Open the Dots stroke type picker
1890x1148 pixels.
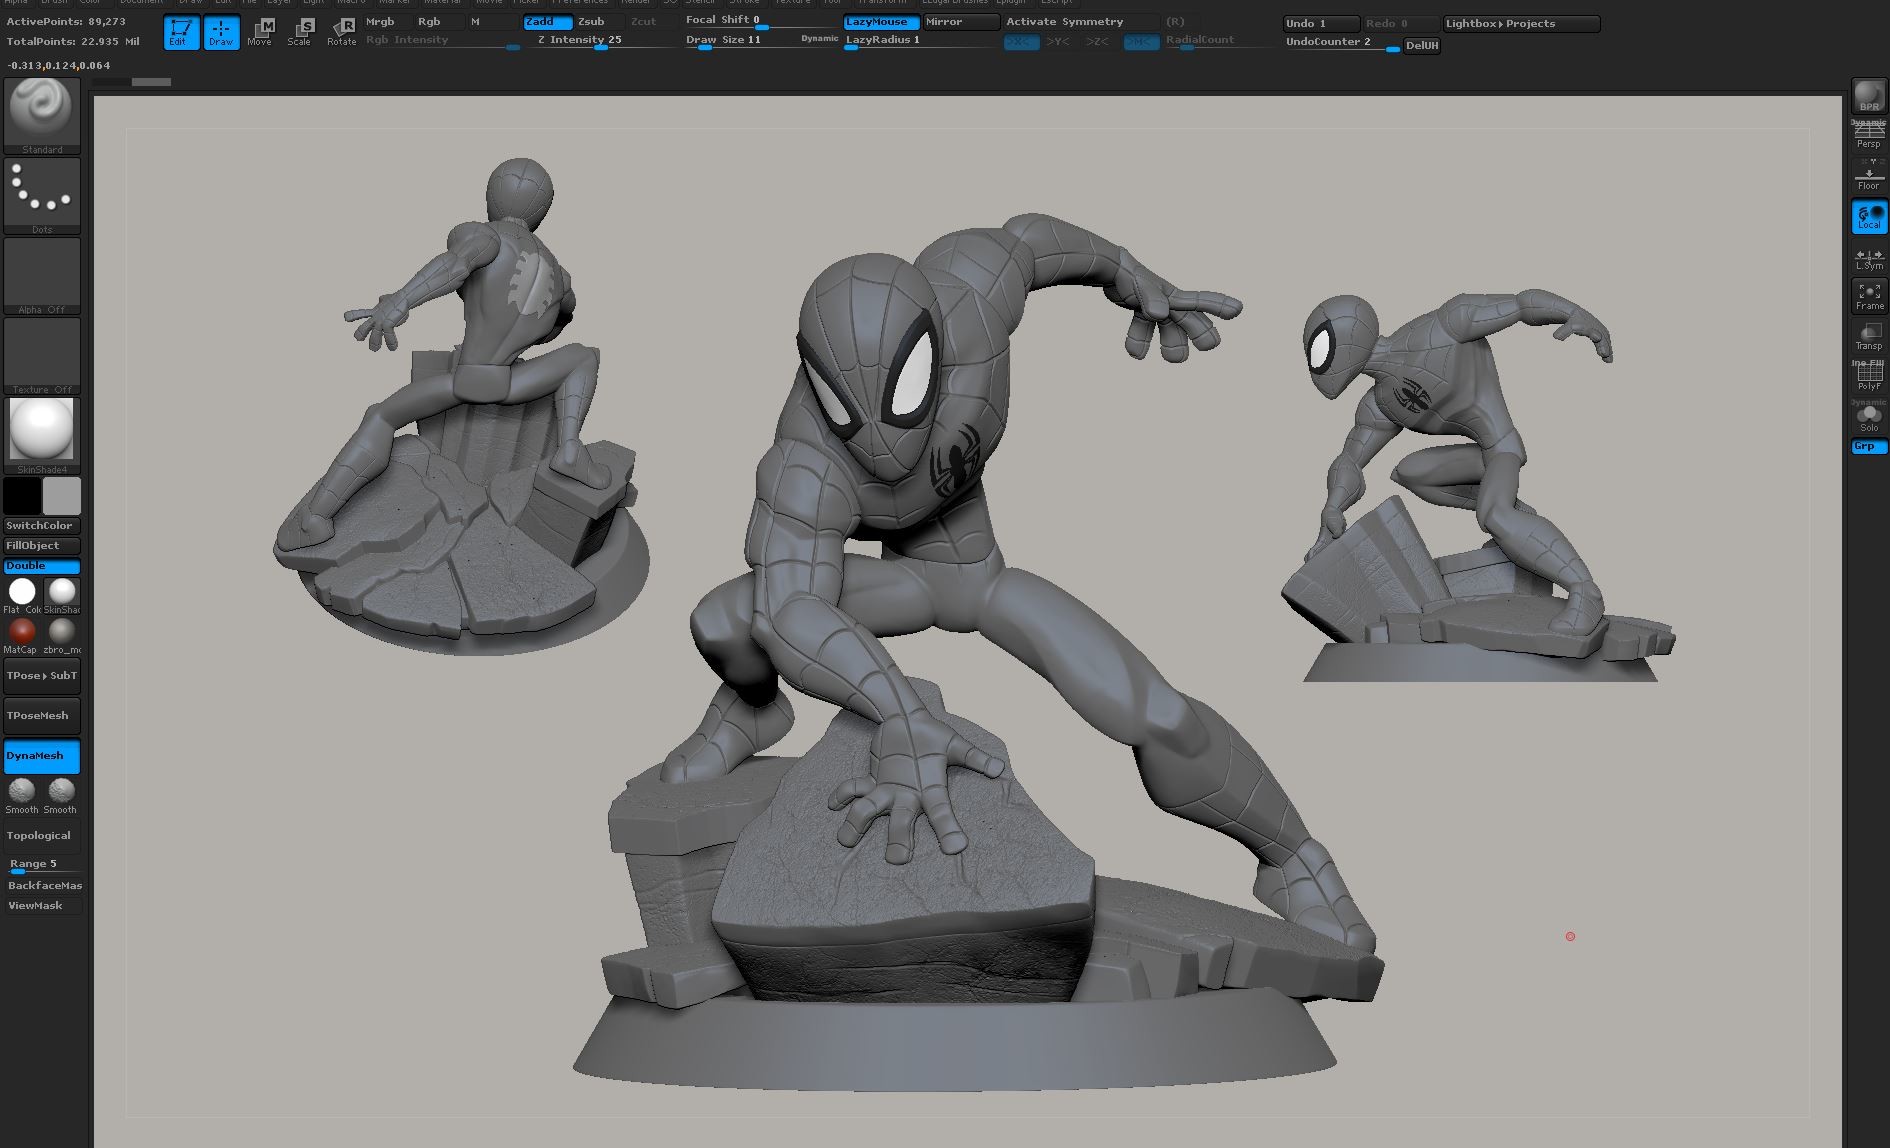pyautogui.click(x=42, y=195)
